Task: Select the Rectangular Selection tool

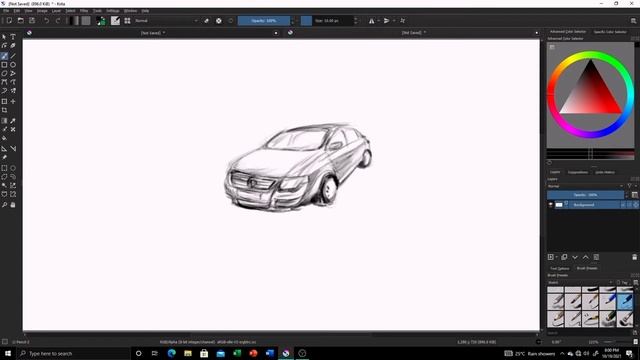Action: point(4,168)
